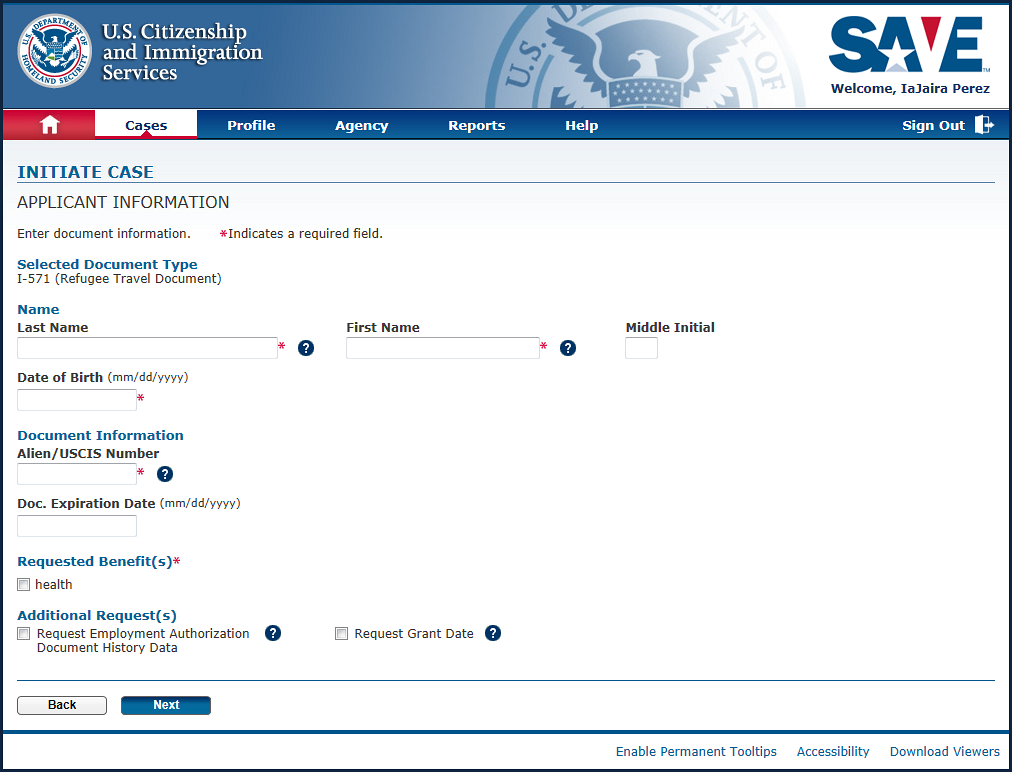Enable Request Employment Authorization Document History Data
The width and height of the screenshot is (1012, 772).
click(24, 634)
